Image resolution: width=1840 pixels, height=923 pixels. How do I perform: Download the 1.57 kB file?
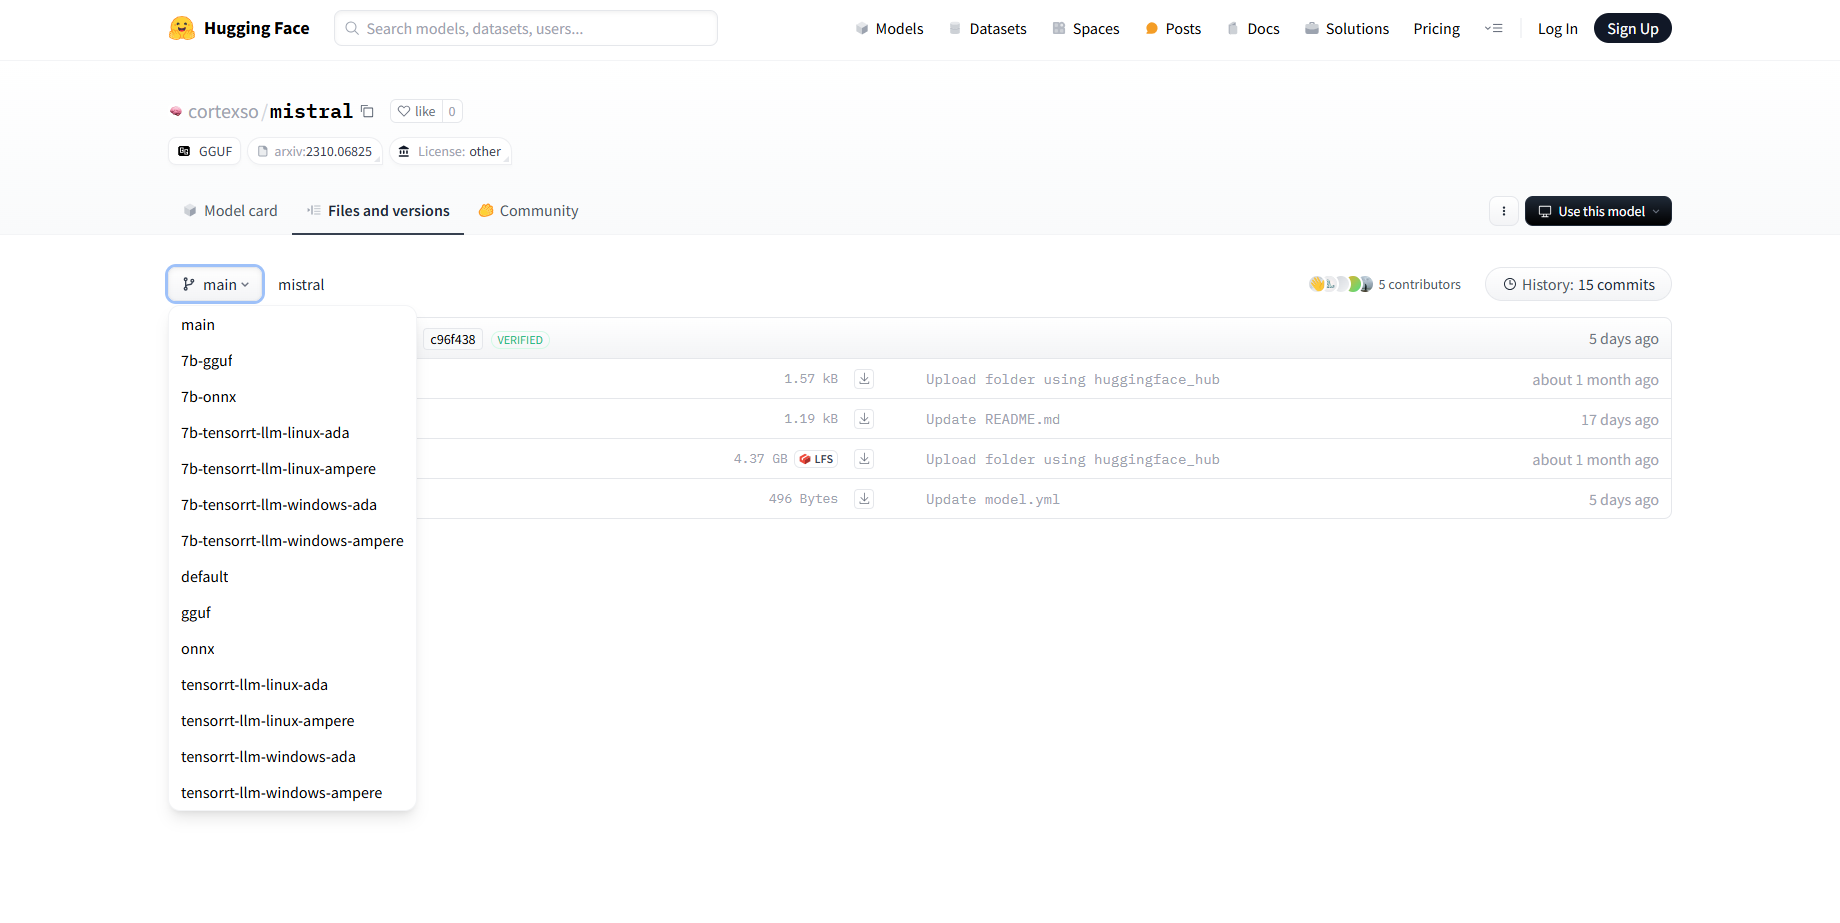point(864,379)
